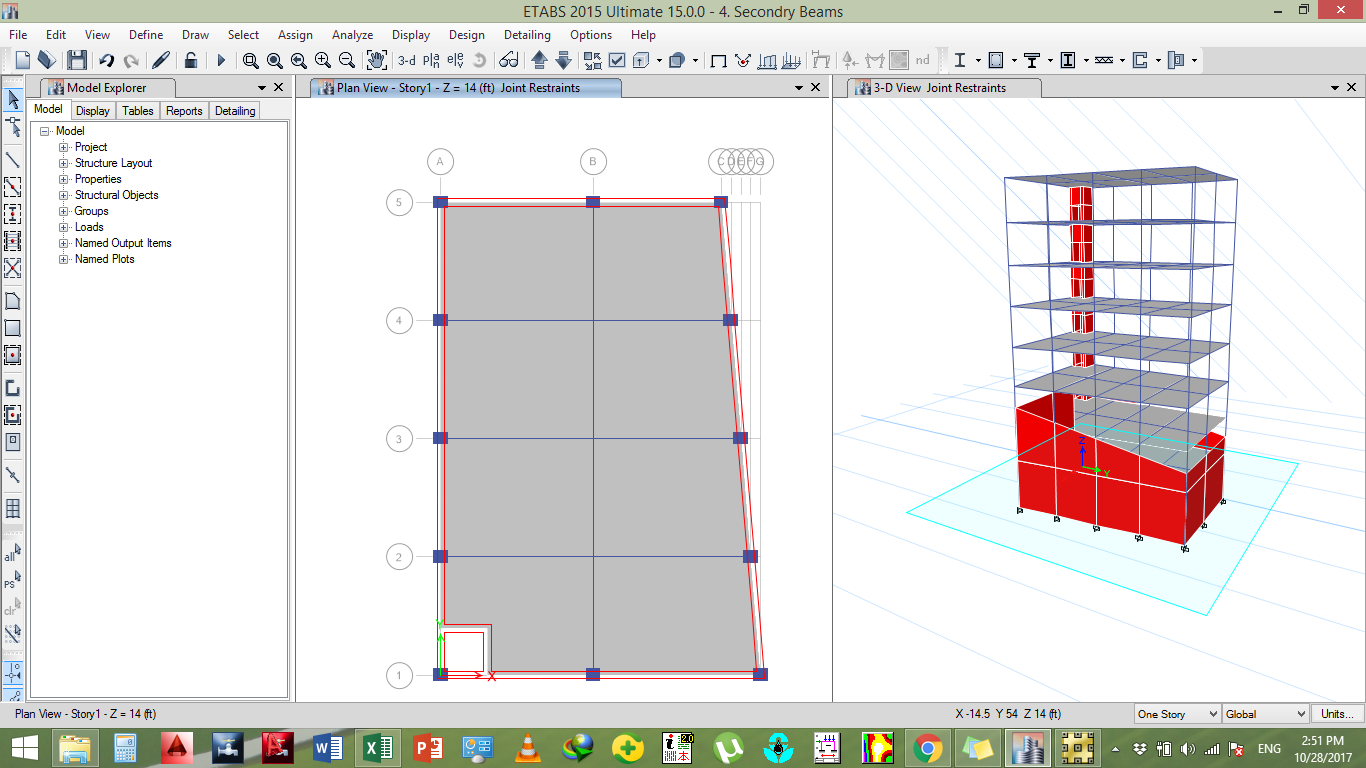
Task: Set Elevation view from toolbar
Action: (455, 60)
